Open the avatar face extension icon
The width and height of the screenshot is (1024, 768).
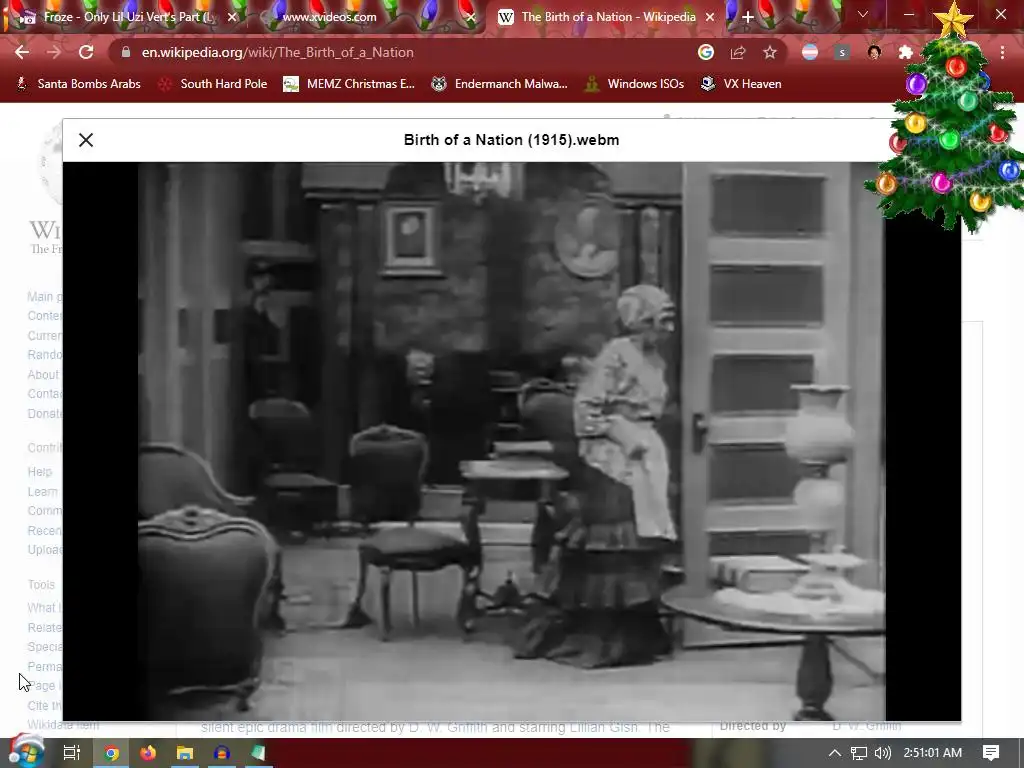(874, 52)
